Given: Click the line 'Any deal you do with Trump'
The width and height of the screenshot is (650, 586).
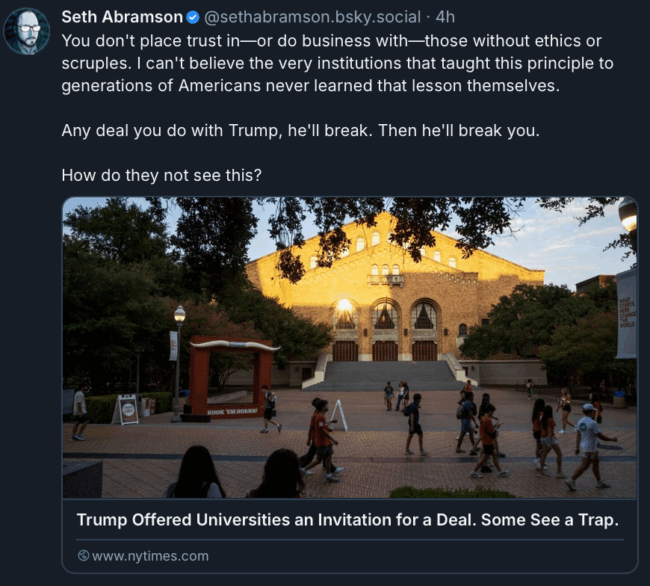Looking at the screenshot, I should point(301,131).
